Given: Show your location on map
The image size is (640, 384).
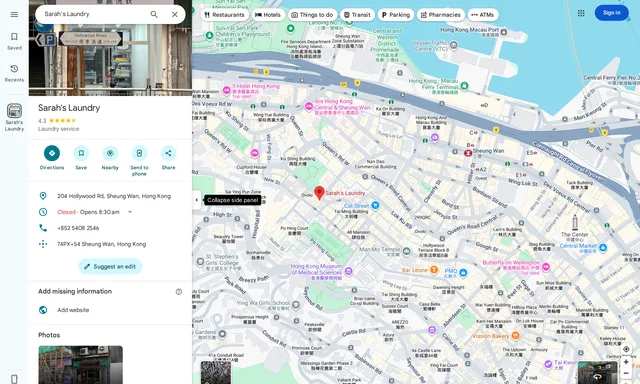Looking at the screenshot, I should click(x=626, y=349).
